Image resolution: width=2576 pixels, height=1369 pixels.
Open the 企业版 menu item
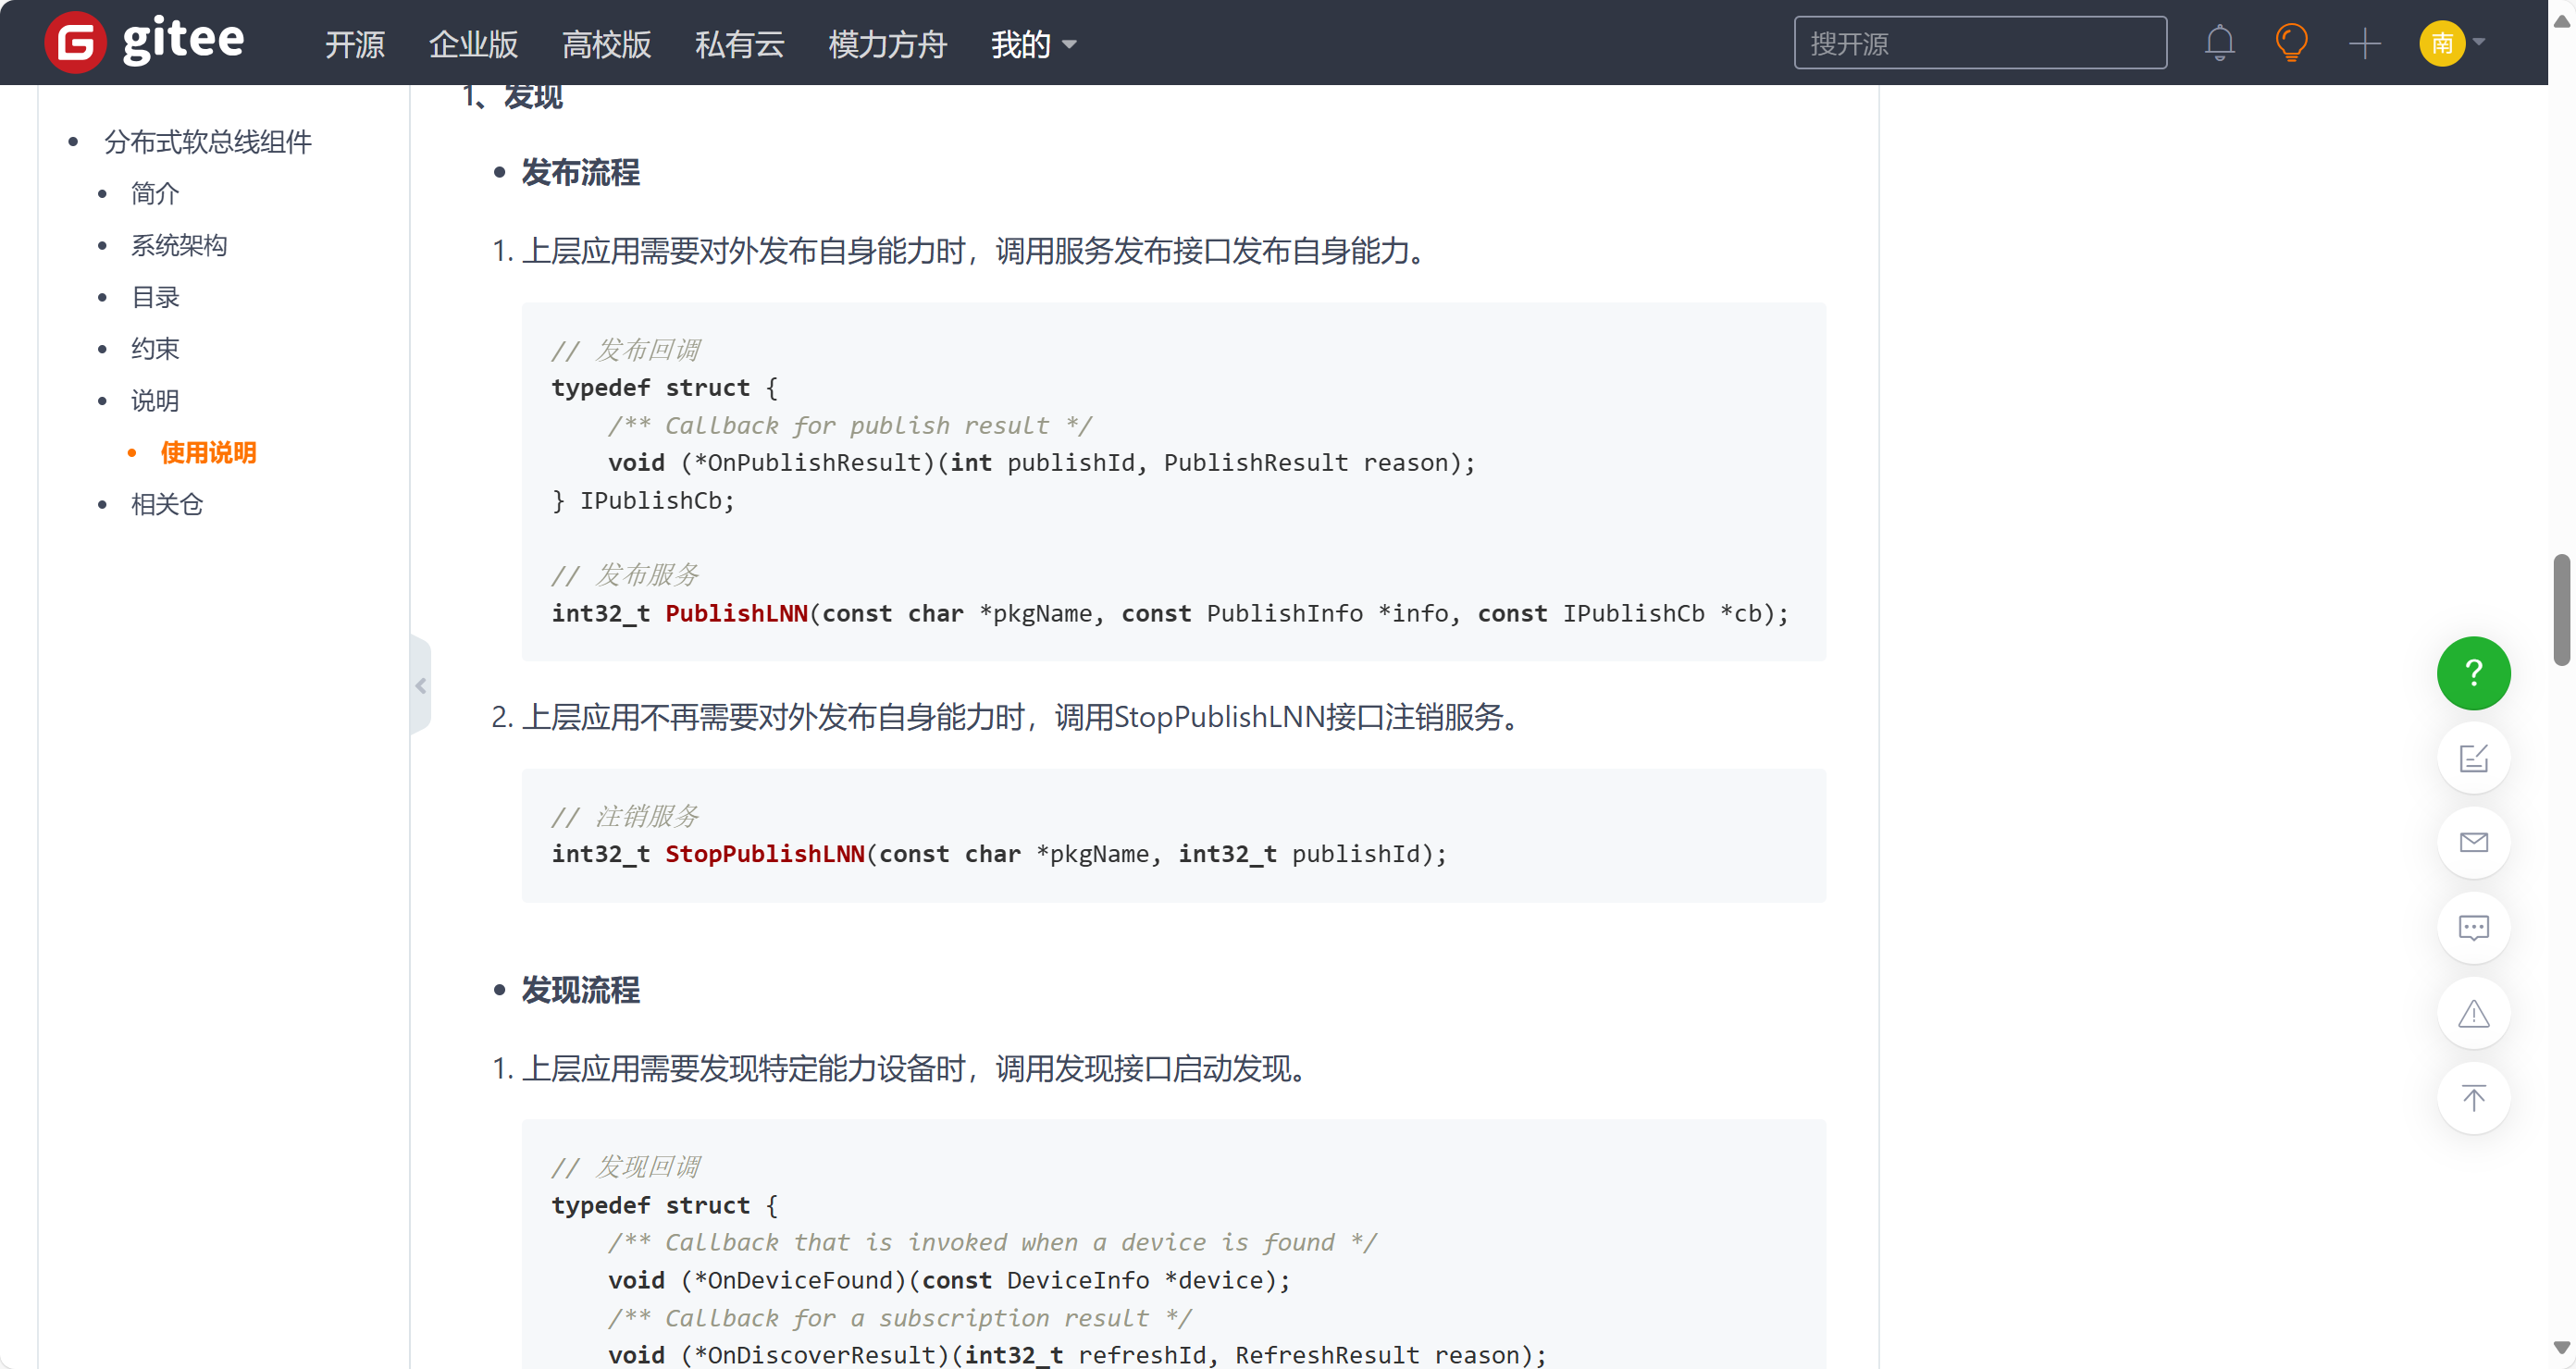point(473,44)
